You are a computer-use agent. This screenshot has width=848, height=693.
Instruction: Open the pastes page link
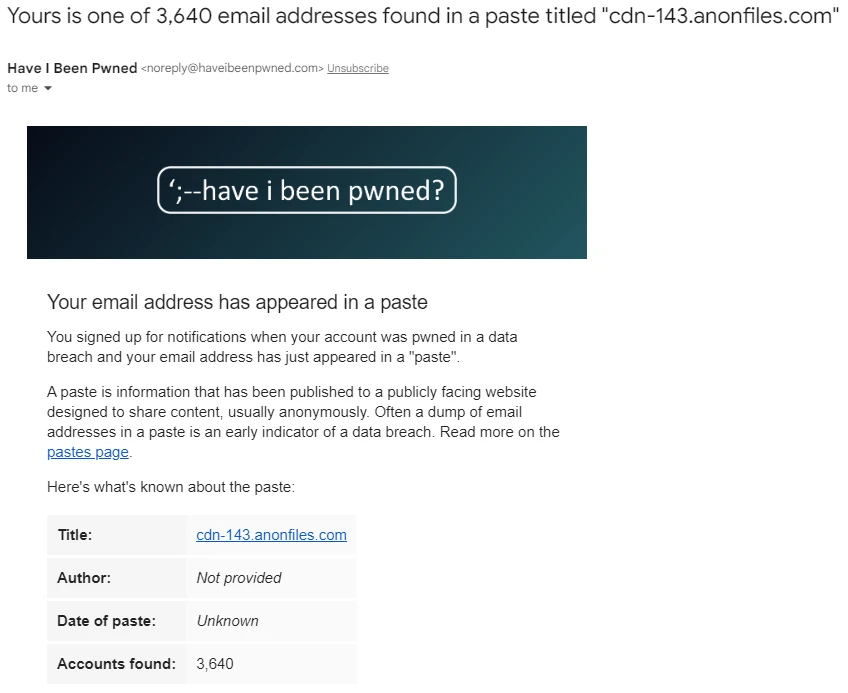click(88, 452)
